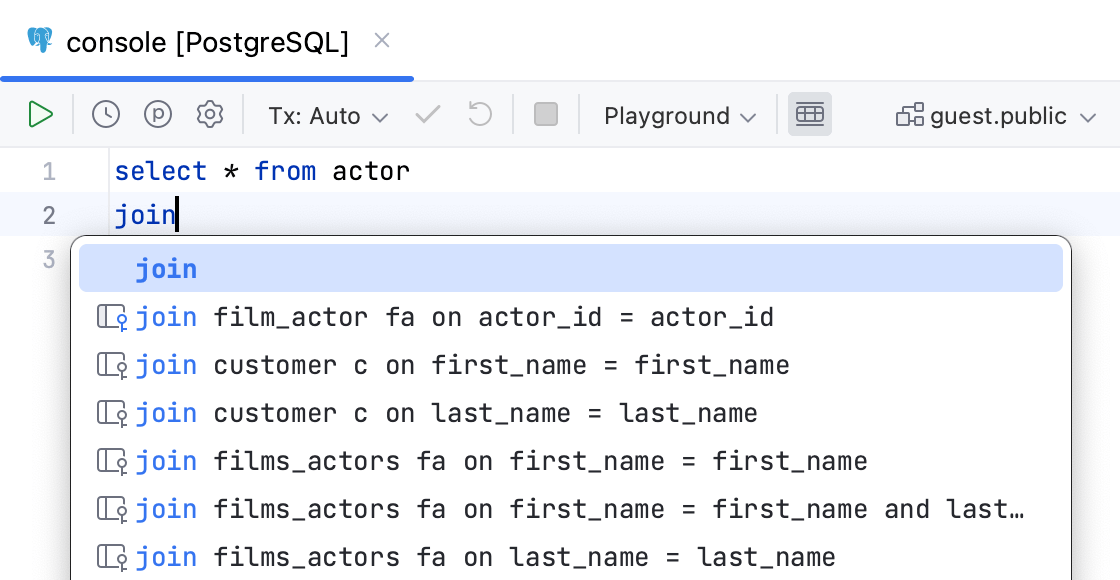The image size is (1120, 580).
Task: Open the Tx: Auto transaction mode dropdown
Action: point(328,114)
